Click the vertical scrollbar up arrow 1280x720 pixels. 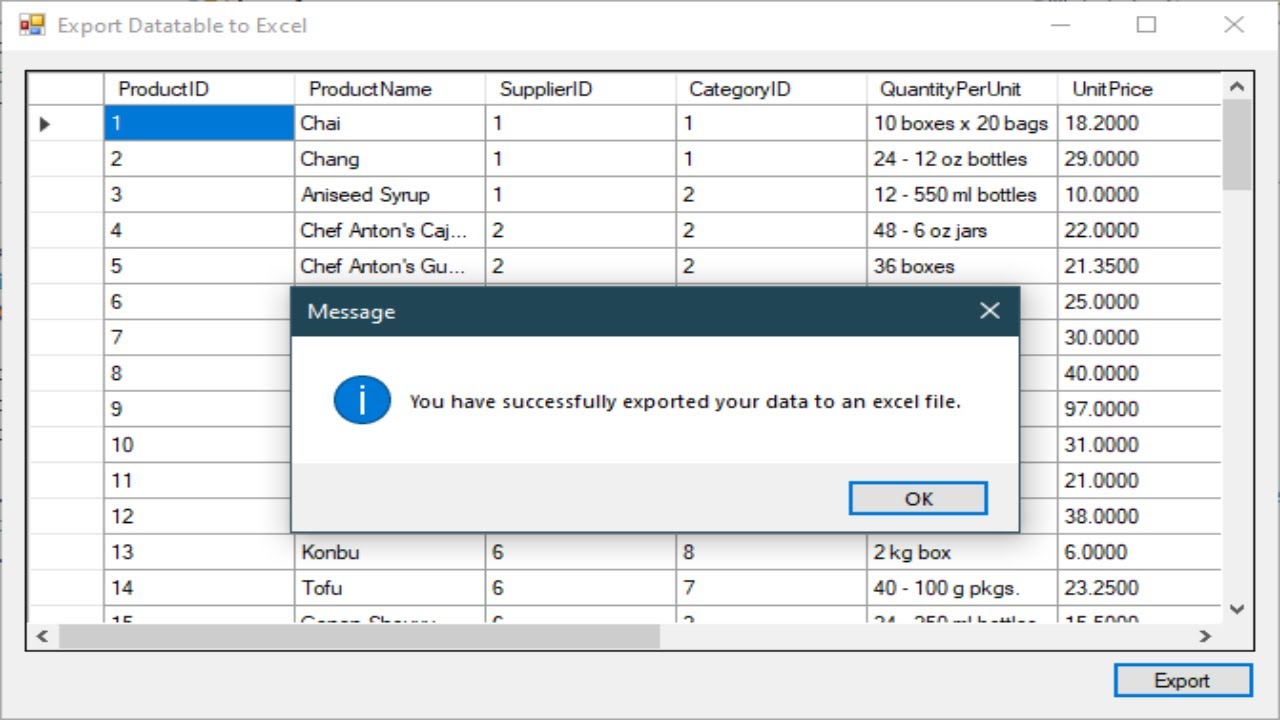pyautogui.click(x=1237, y=87)
